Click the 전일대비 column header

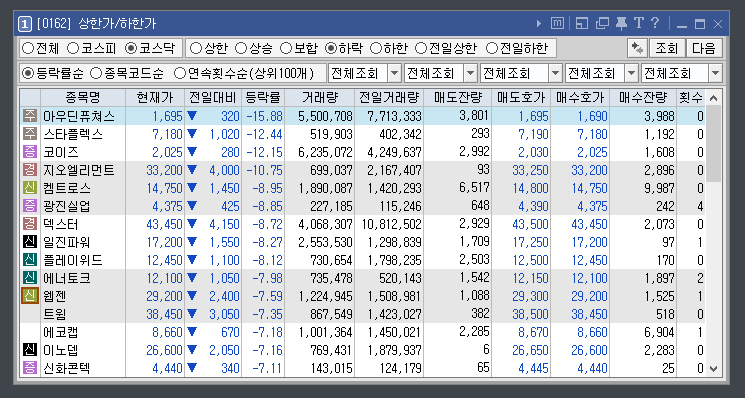(x=213, y=98)
